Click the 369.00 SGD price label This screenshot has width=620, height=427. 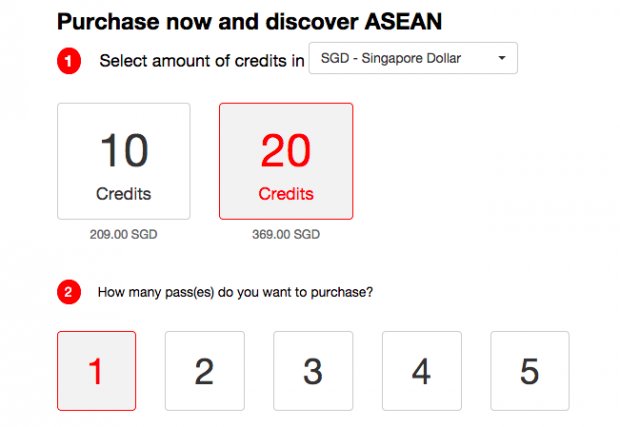coord(286,234)
